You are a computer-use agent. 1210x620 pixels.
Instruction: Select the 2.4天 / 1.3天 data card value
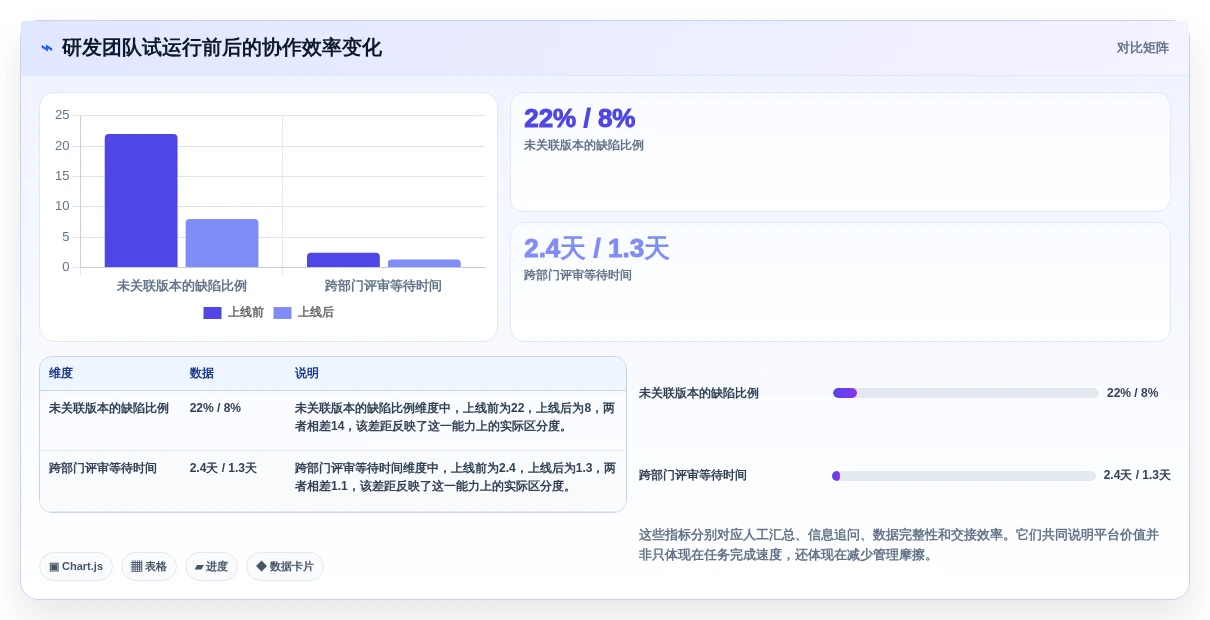pos(596,248)
